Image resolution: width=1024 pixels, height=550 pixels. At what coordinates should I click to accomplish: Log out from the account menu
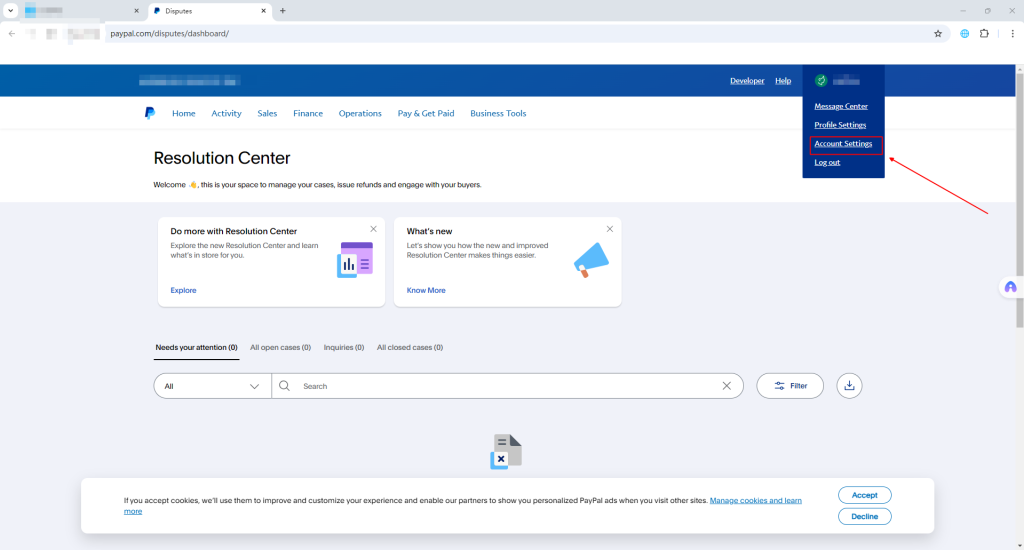pyautogui.click(x=827, y=162)
